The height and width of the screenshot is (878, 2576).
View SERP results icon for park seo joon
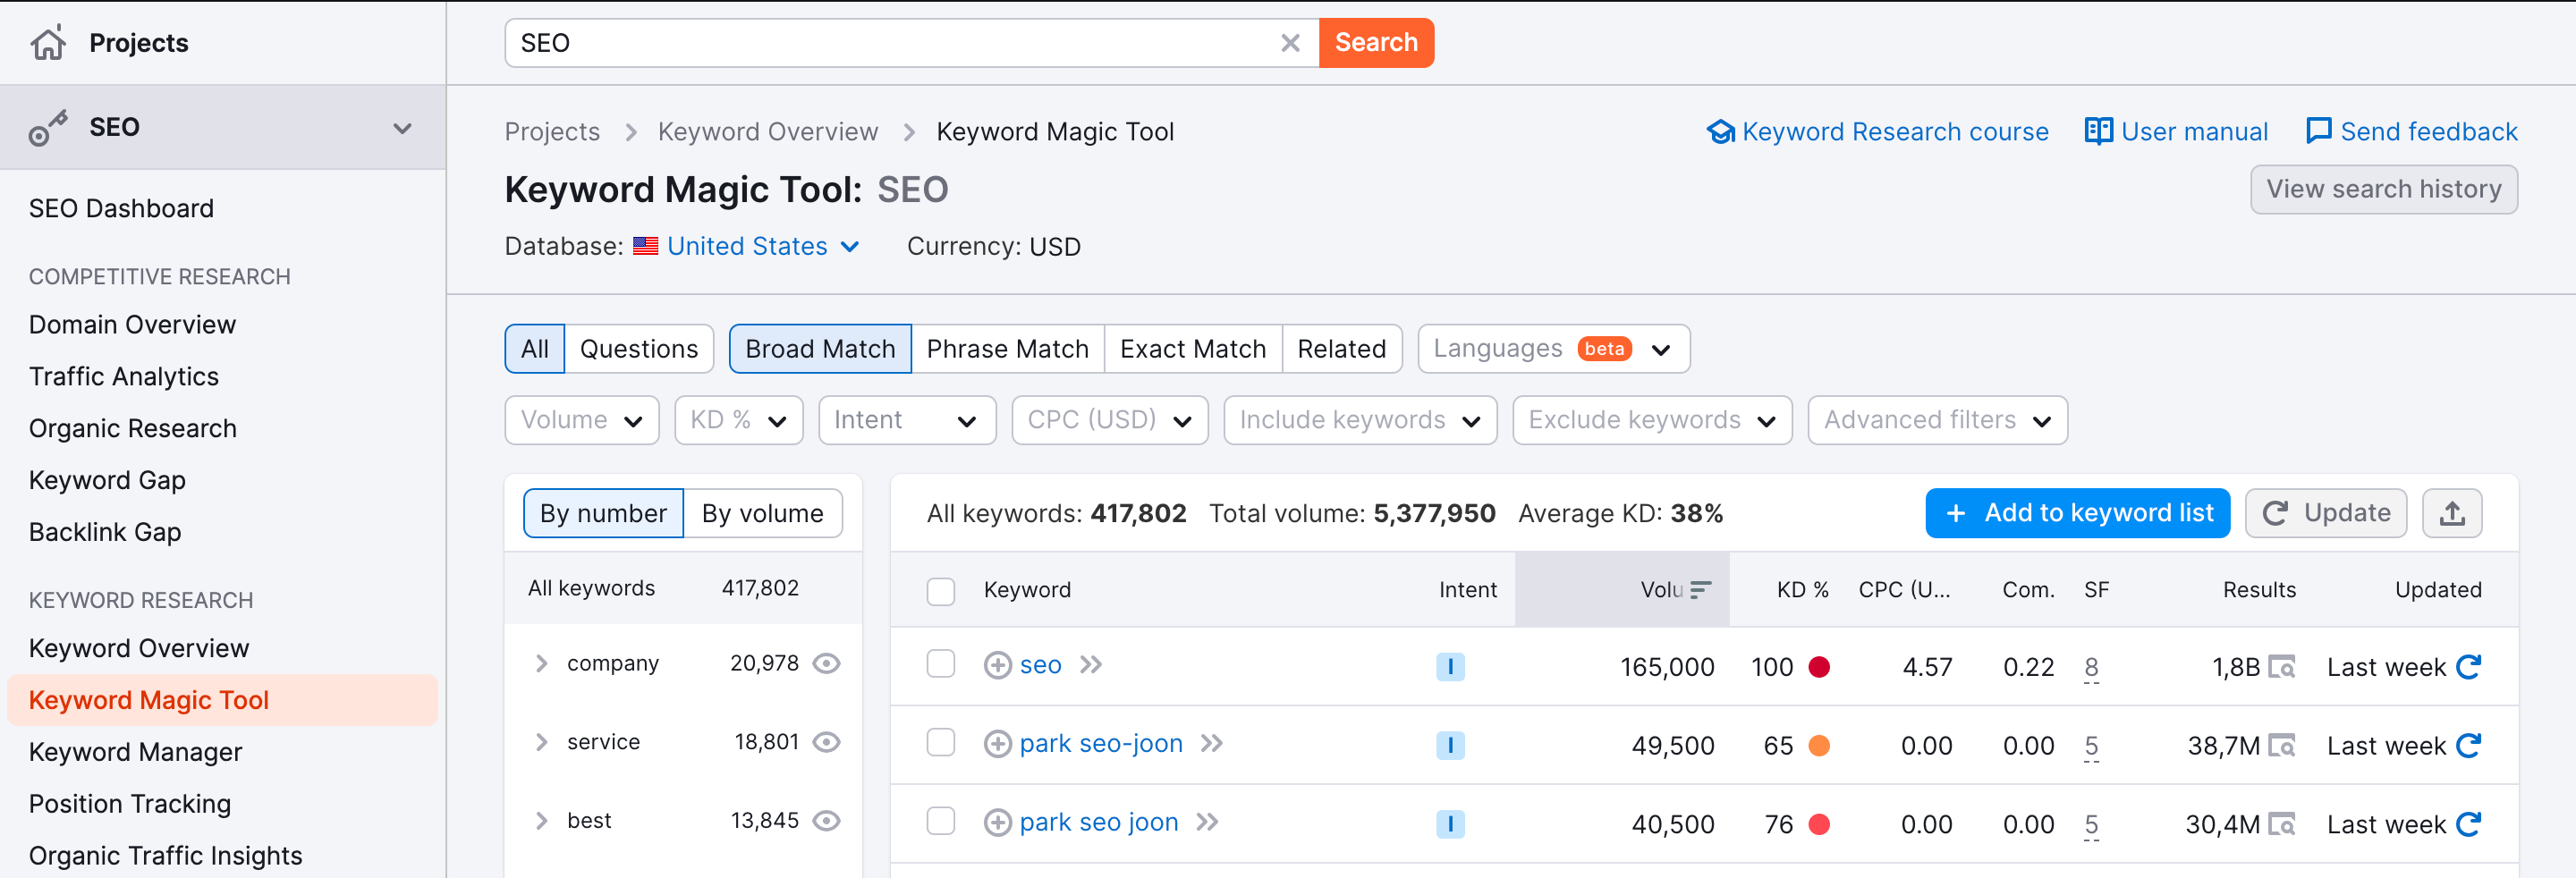[2282, 825]
